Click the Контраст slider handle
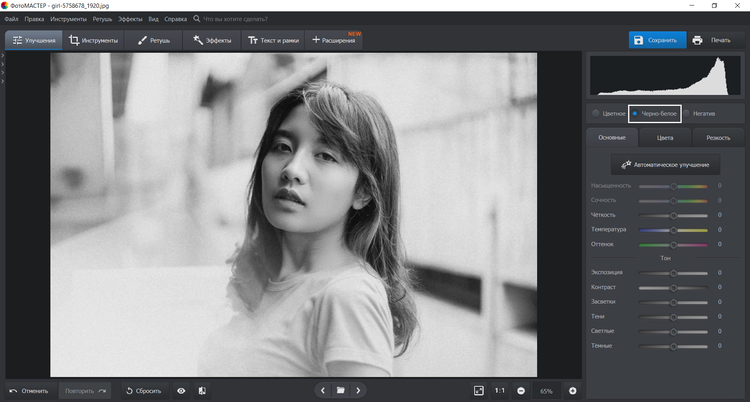The height and width of the screenshot is (402, 750). tap(673, 287)
